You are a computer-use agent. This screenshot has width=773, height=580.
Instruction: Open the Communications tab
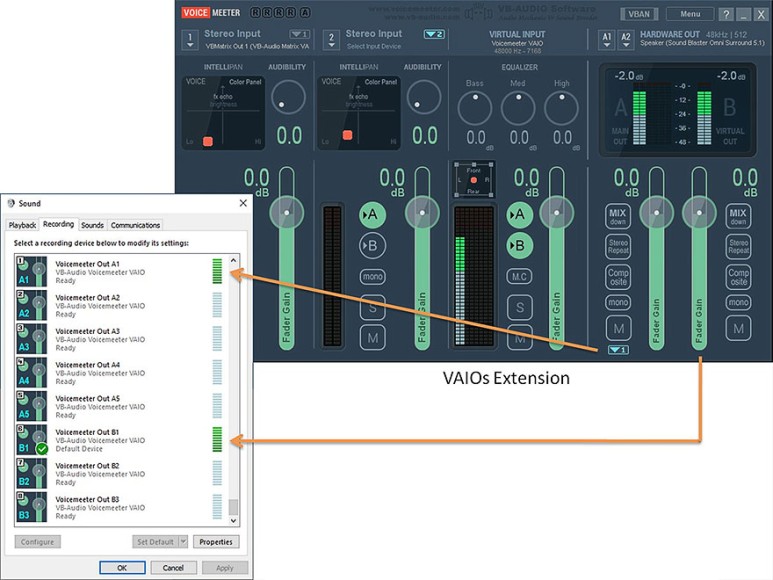[135, 225]
